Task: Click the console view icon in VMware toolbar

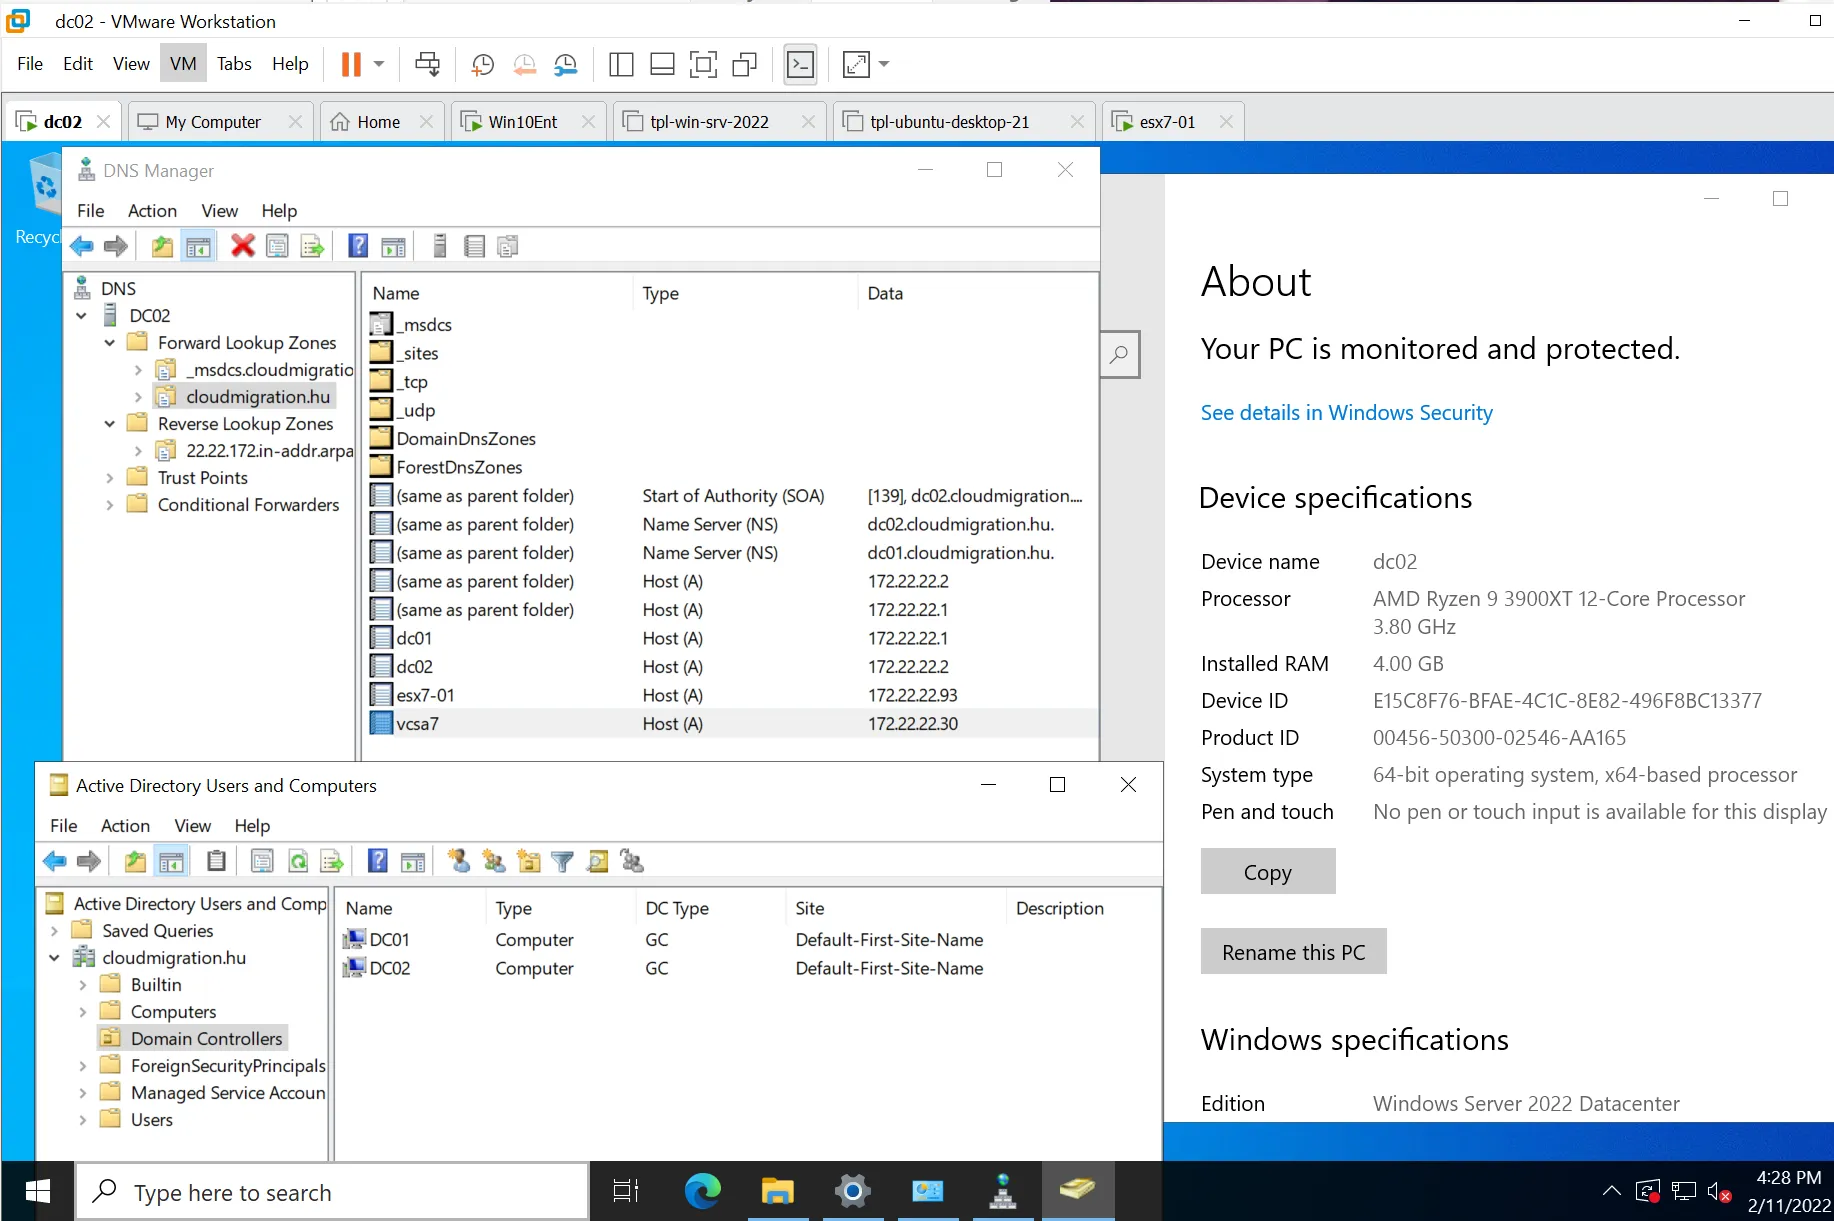Action: (801, 65)
